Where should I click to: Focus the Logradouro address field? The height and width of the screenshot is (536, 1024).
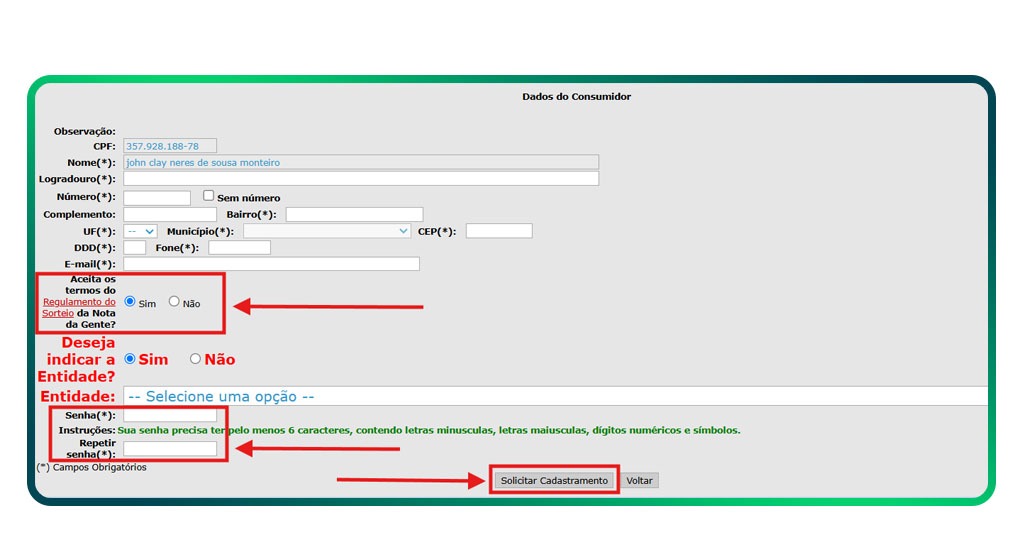click(x=360, y=179)
